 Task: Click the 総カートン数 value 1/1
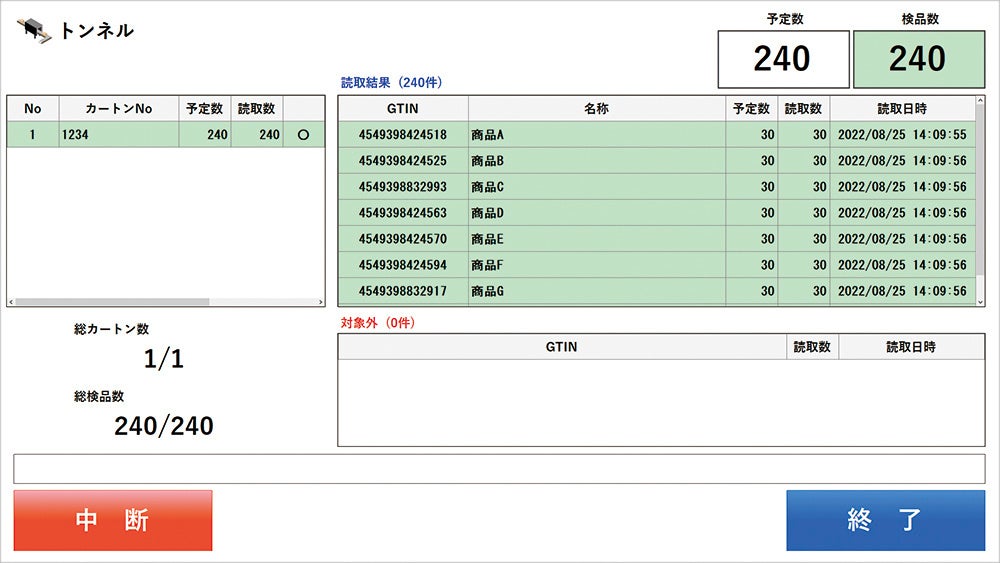click(x=164, y=359)
